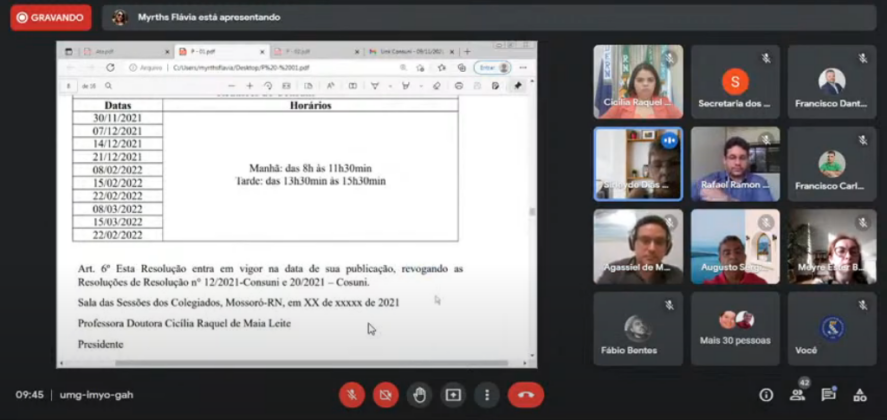
Task: Click the browser Entrar sign-in button
Action: point(486,68)
